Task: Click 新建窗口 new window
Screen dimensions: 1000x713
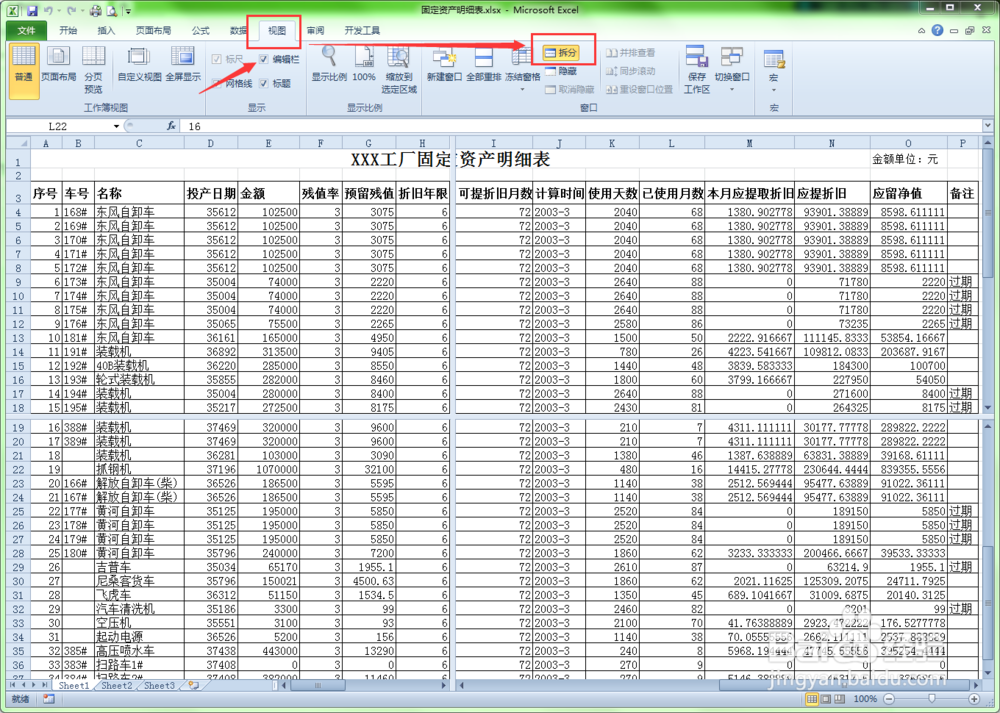Action: [444, 65]
